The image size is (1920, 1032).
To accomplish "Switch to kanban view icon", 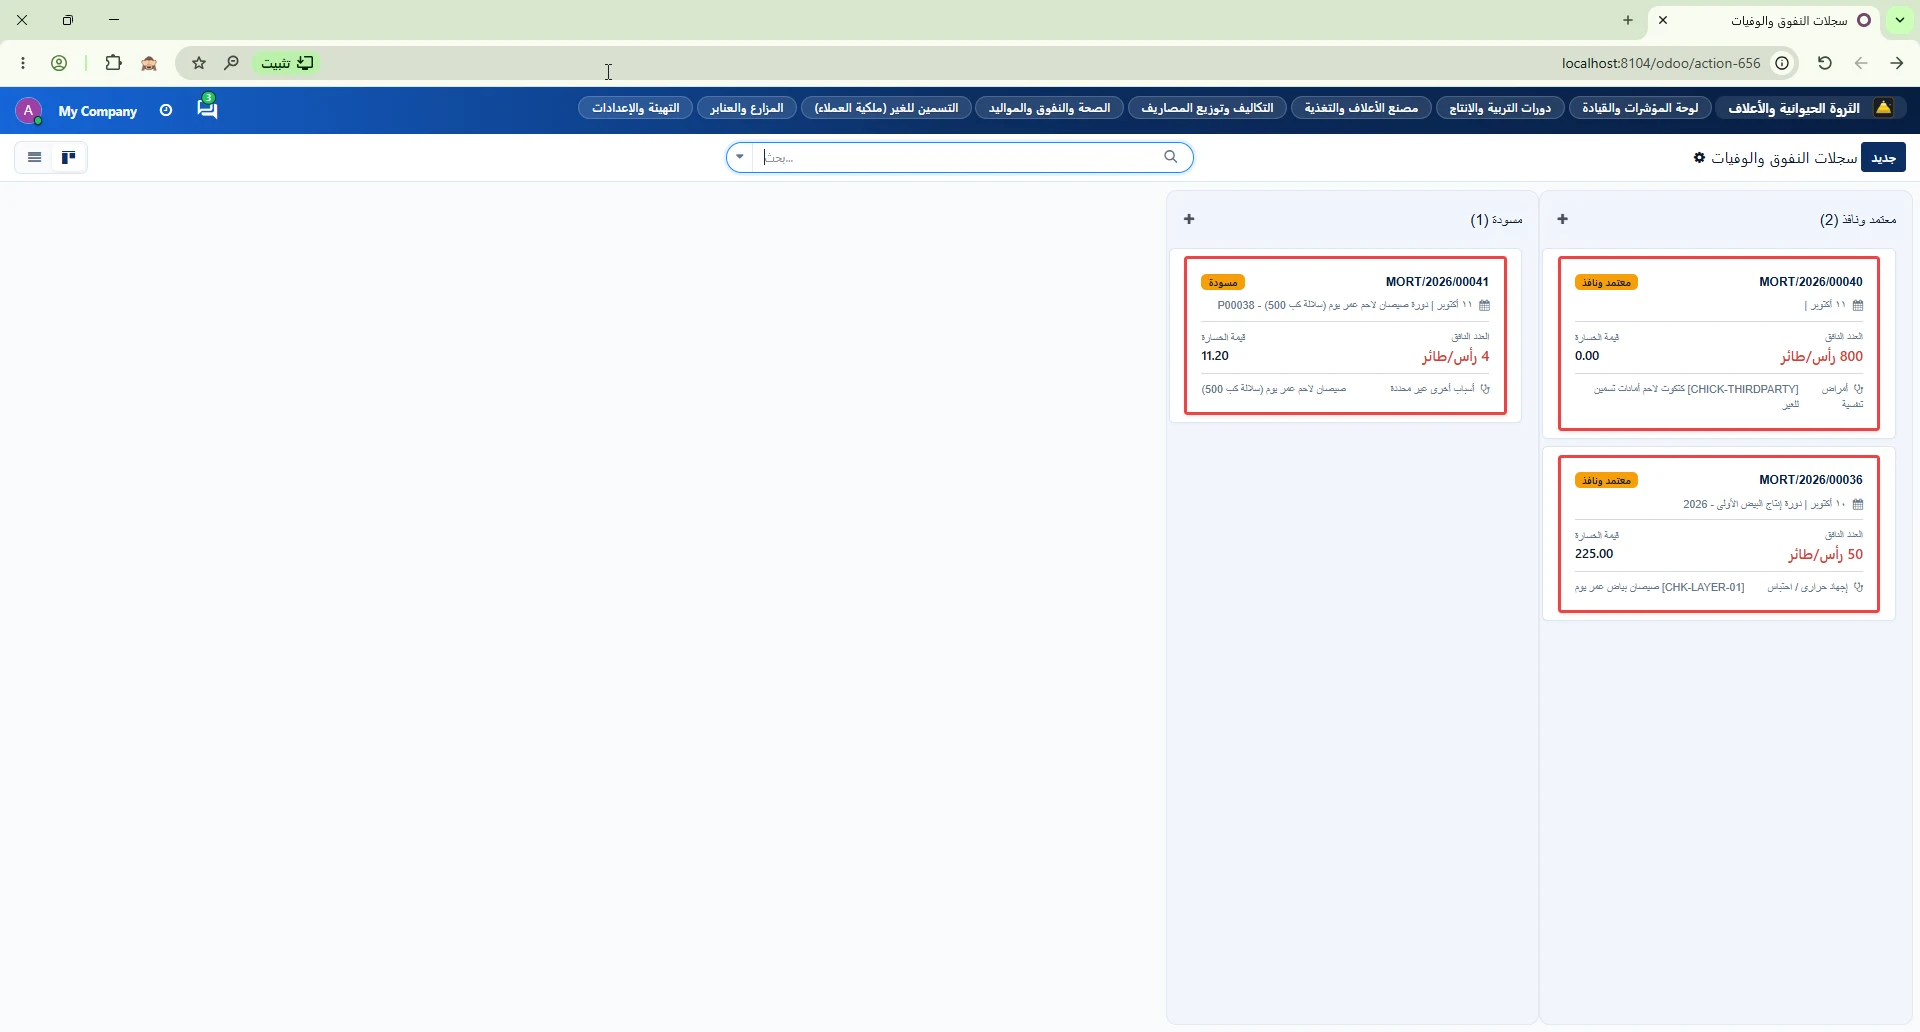I will click(69, 157).
